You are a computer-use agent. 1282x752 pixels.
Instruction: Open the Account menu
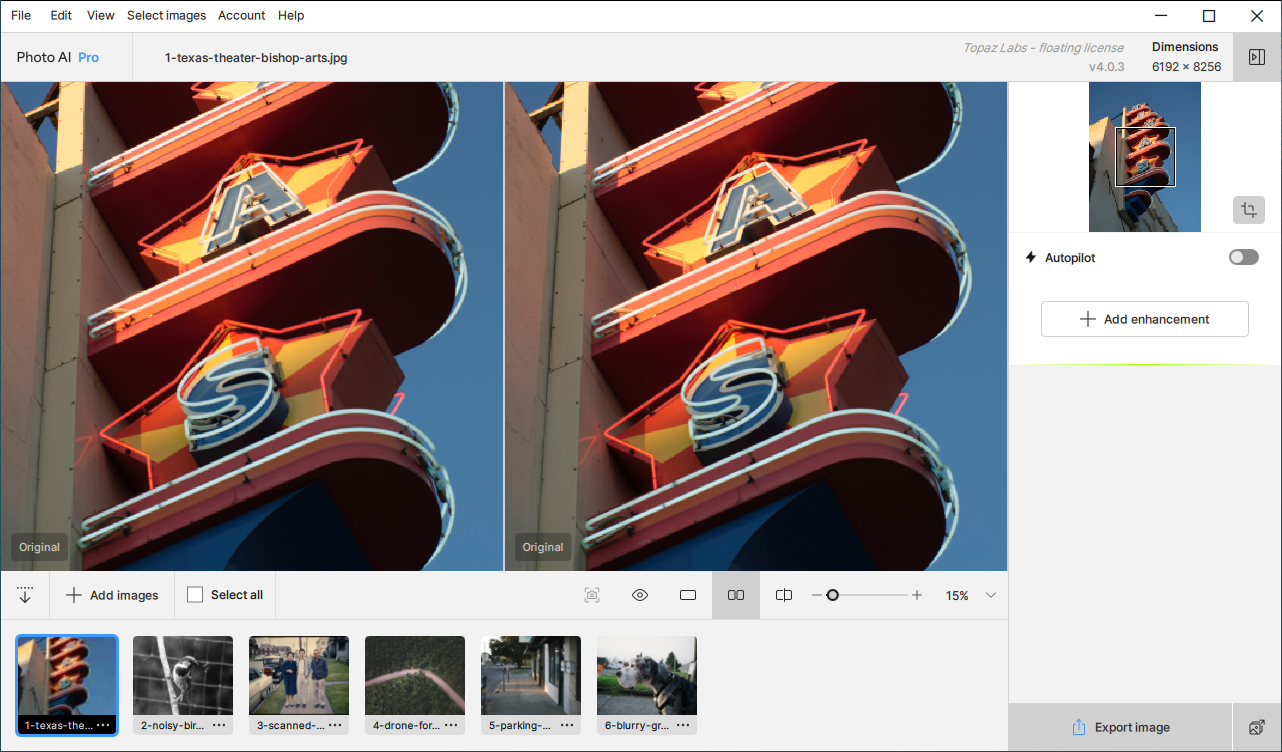pyautogui.click(x=241, y=15)
